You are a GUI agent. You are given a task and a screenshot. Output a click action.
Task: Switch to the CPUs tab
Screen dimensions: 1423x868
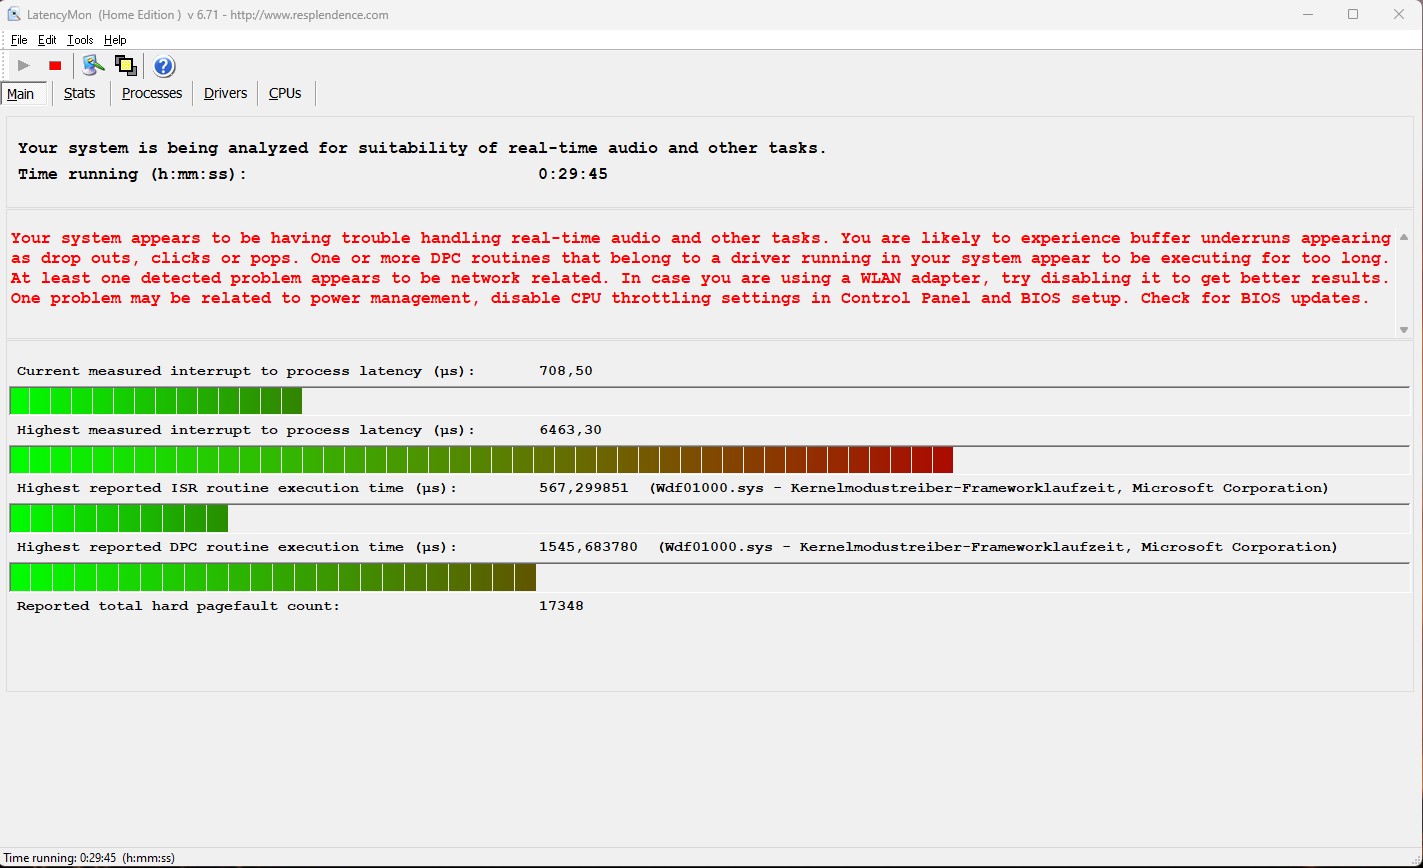point(285,93)
